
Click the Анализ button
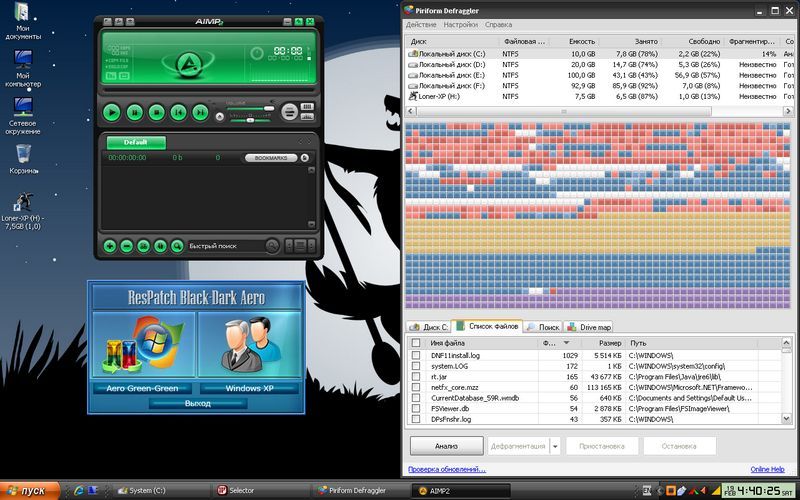(x=446, y=446)
